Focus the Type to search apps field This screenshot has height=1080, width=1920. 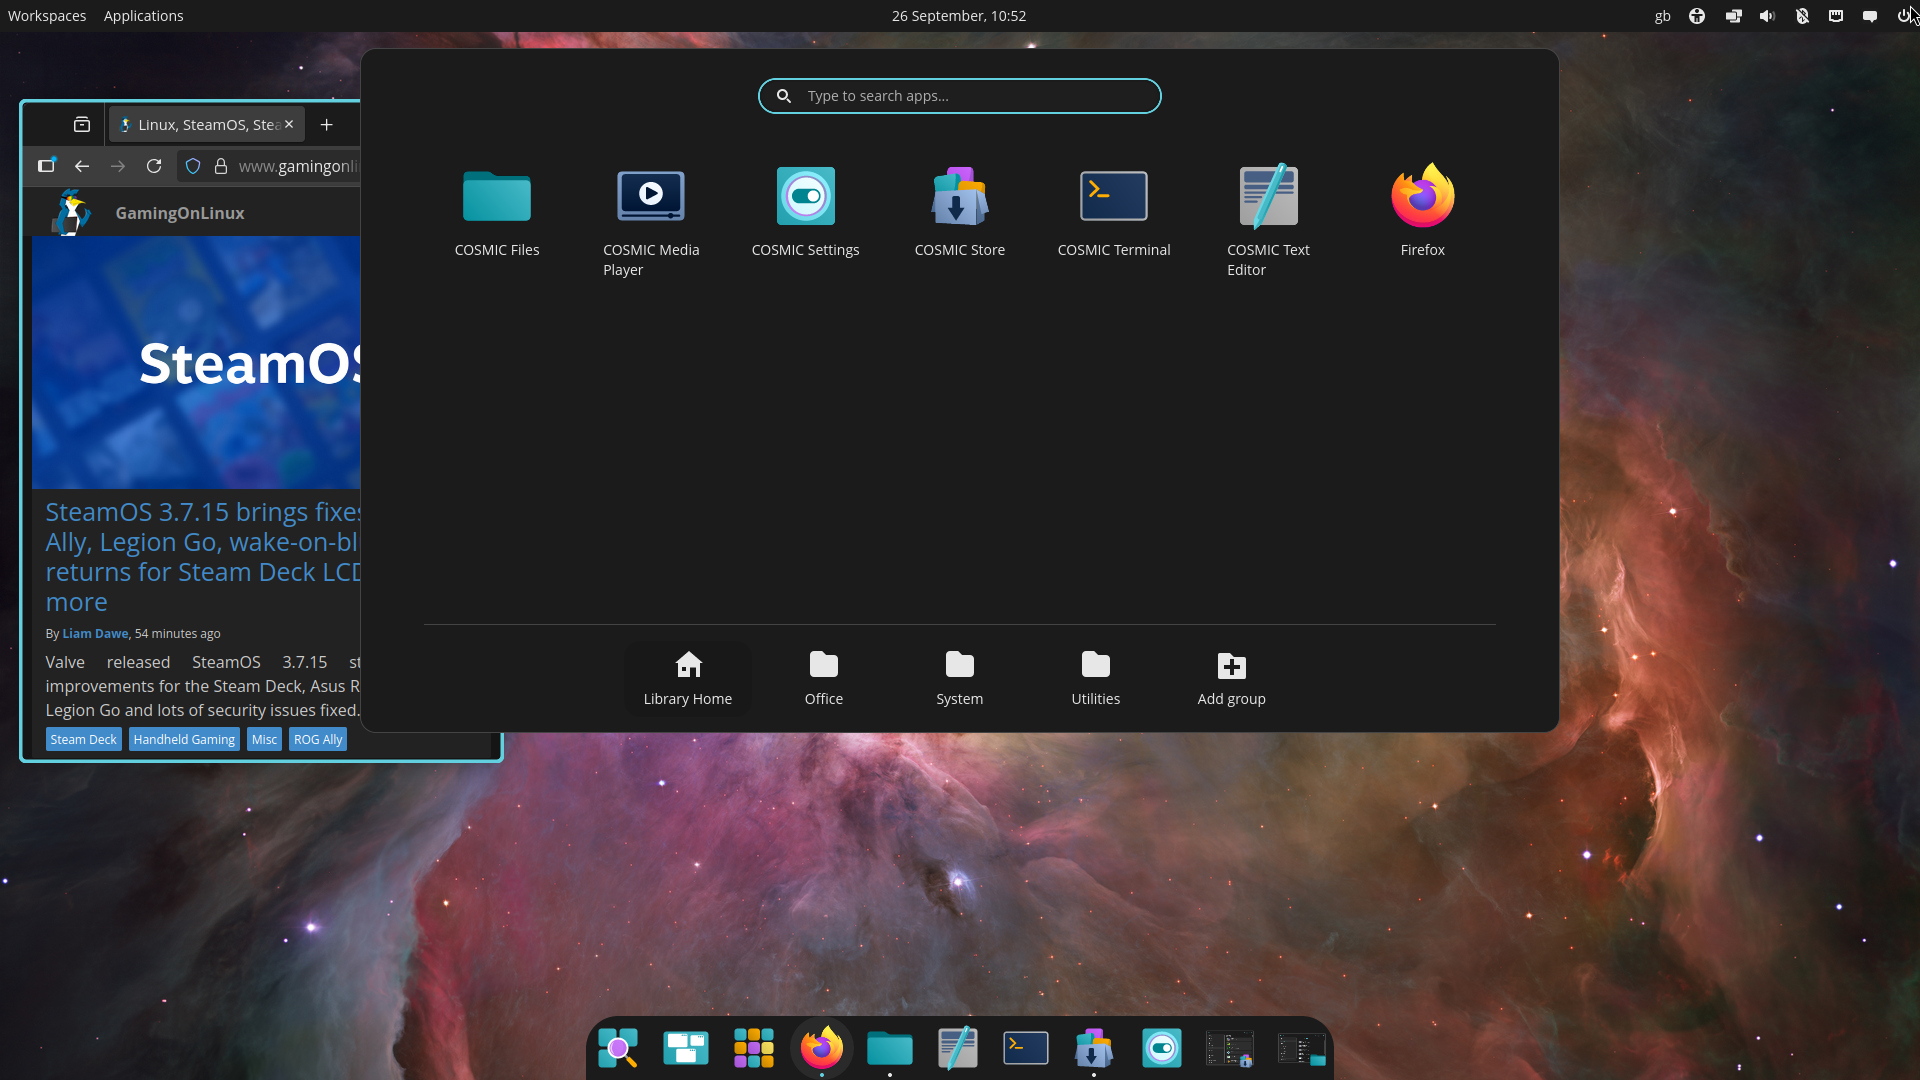click(x=960, y=96)
